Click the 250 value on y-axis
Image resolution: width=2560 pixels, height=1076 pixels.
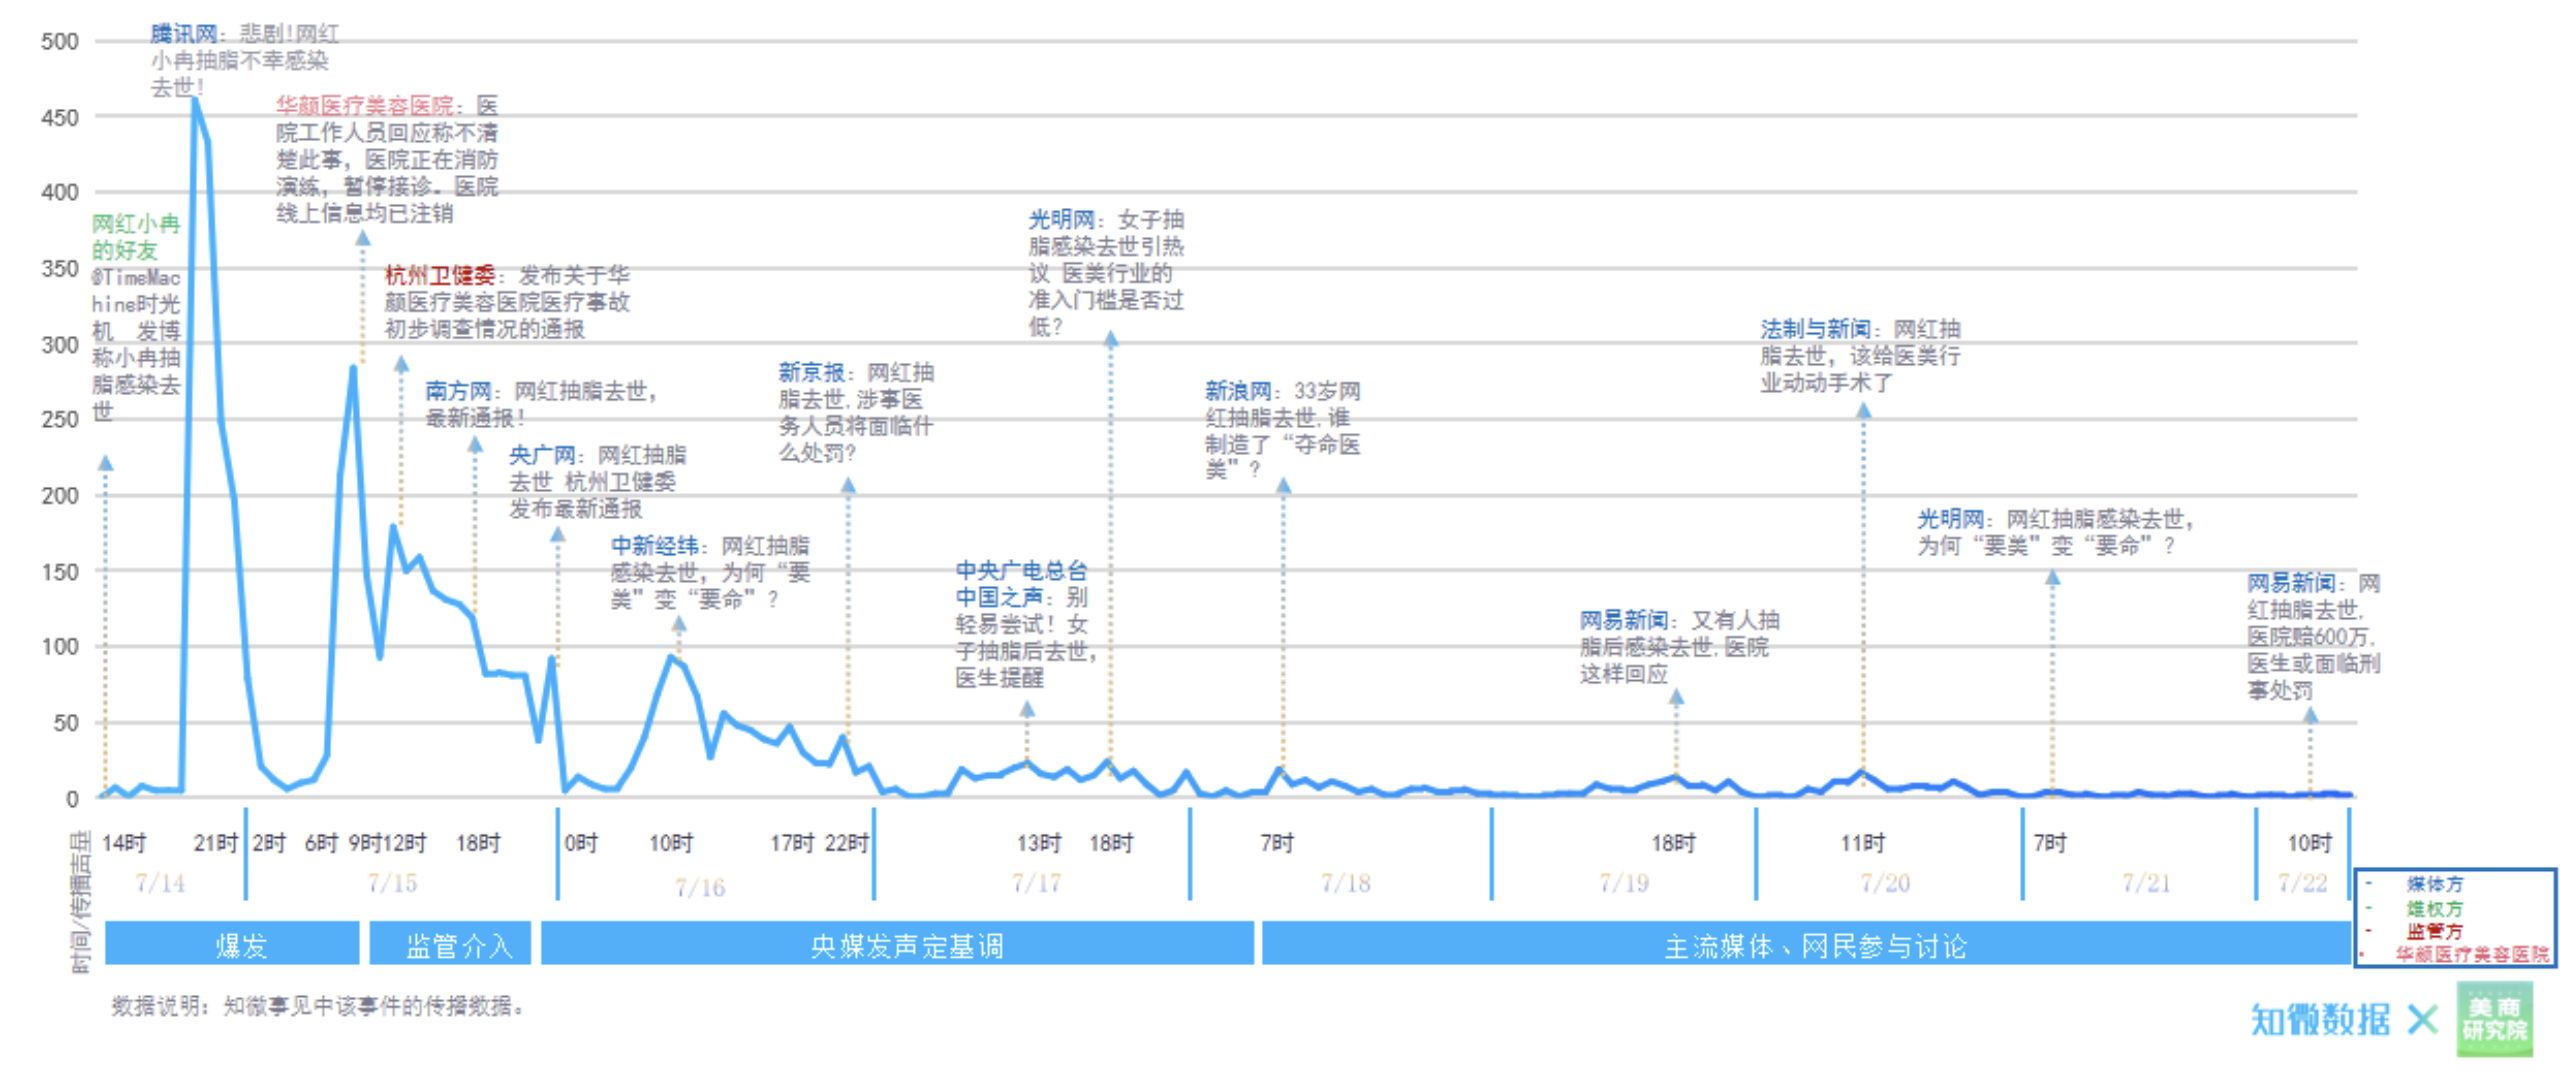pos(59,419)
